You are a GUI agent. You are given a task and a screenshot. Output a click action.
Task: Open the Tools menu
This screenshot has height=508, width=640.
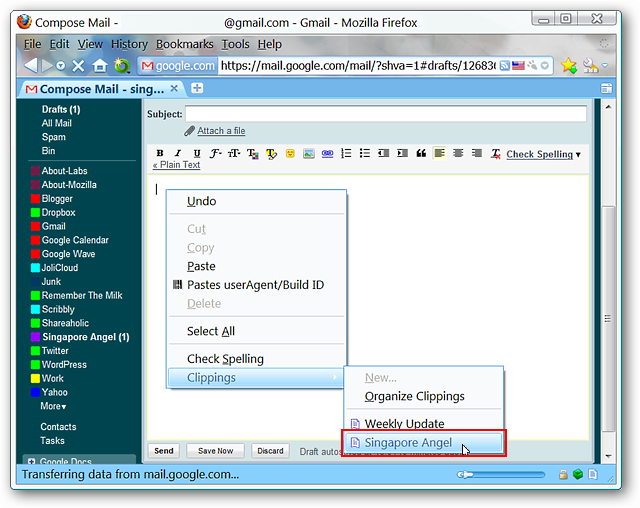(235, 44)
